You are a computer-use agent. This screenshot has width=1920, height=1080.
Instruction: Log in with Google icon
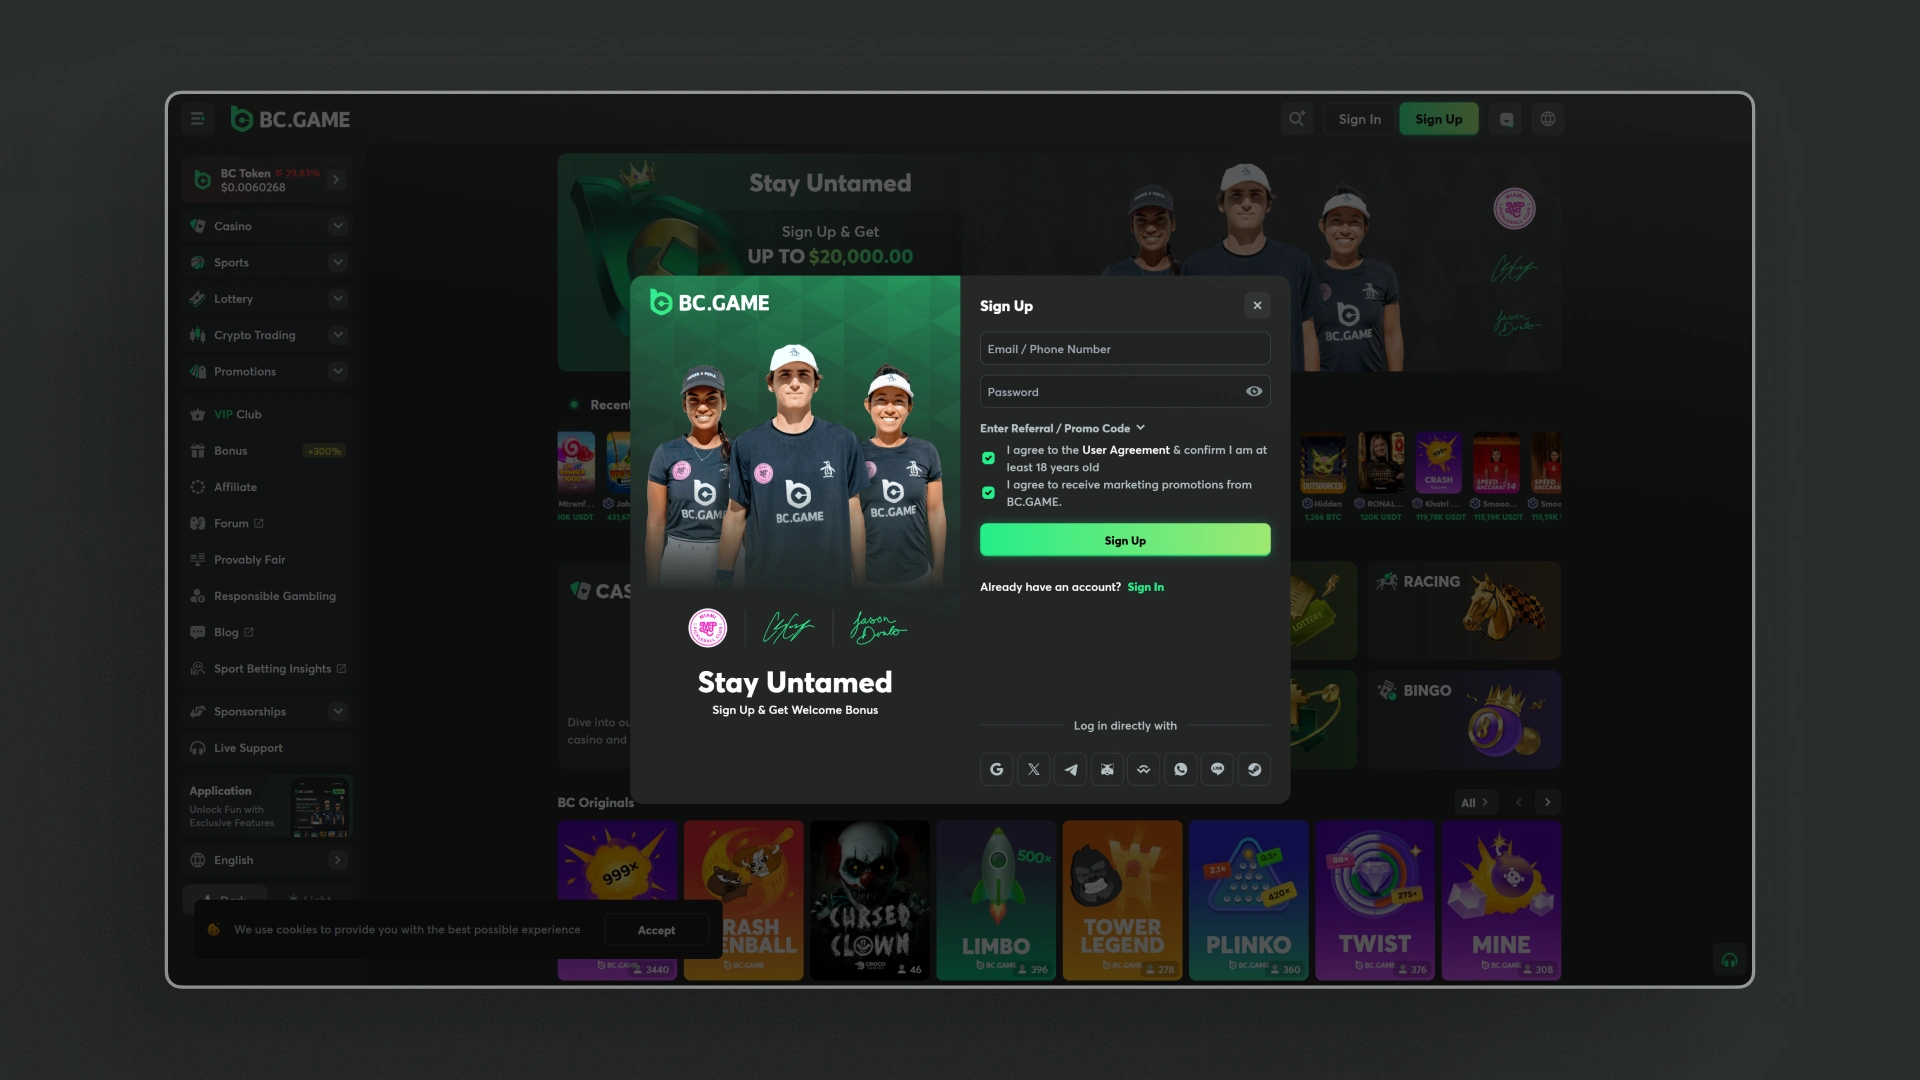pyautogui.click(x=996, y=769)
